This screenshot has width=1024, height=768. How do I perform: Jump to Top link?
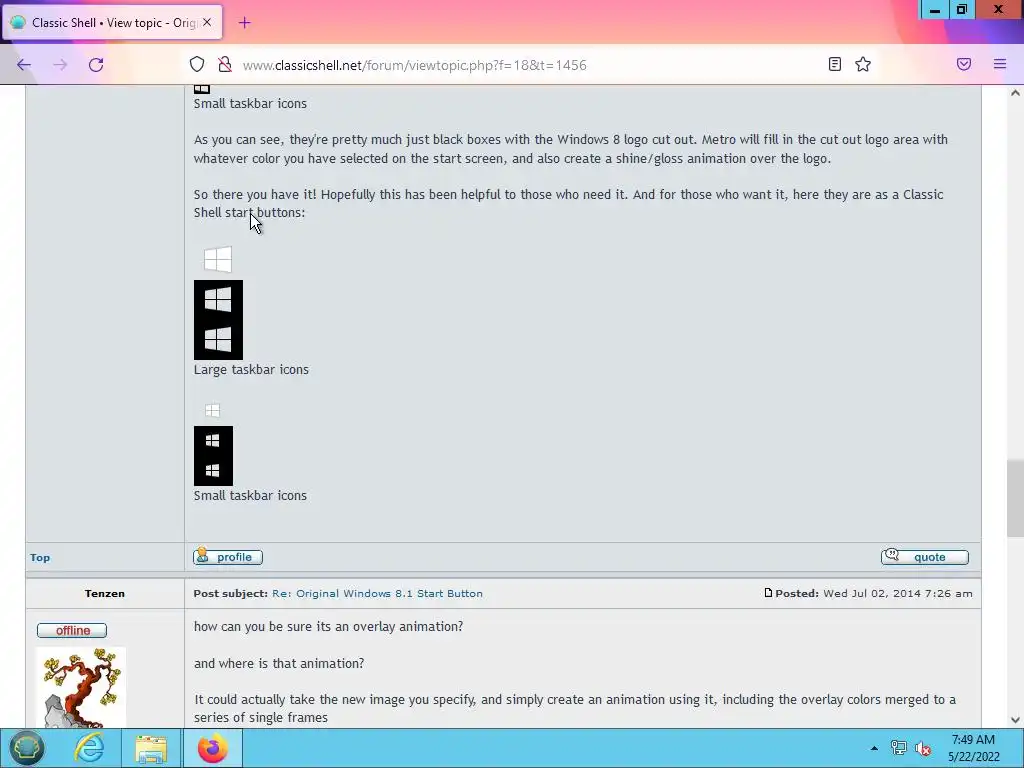(x=40, y=558)
